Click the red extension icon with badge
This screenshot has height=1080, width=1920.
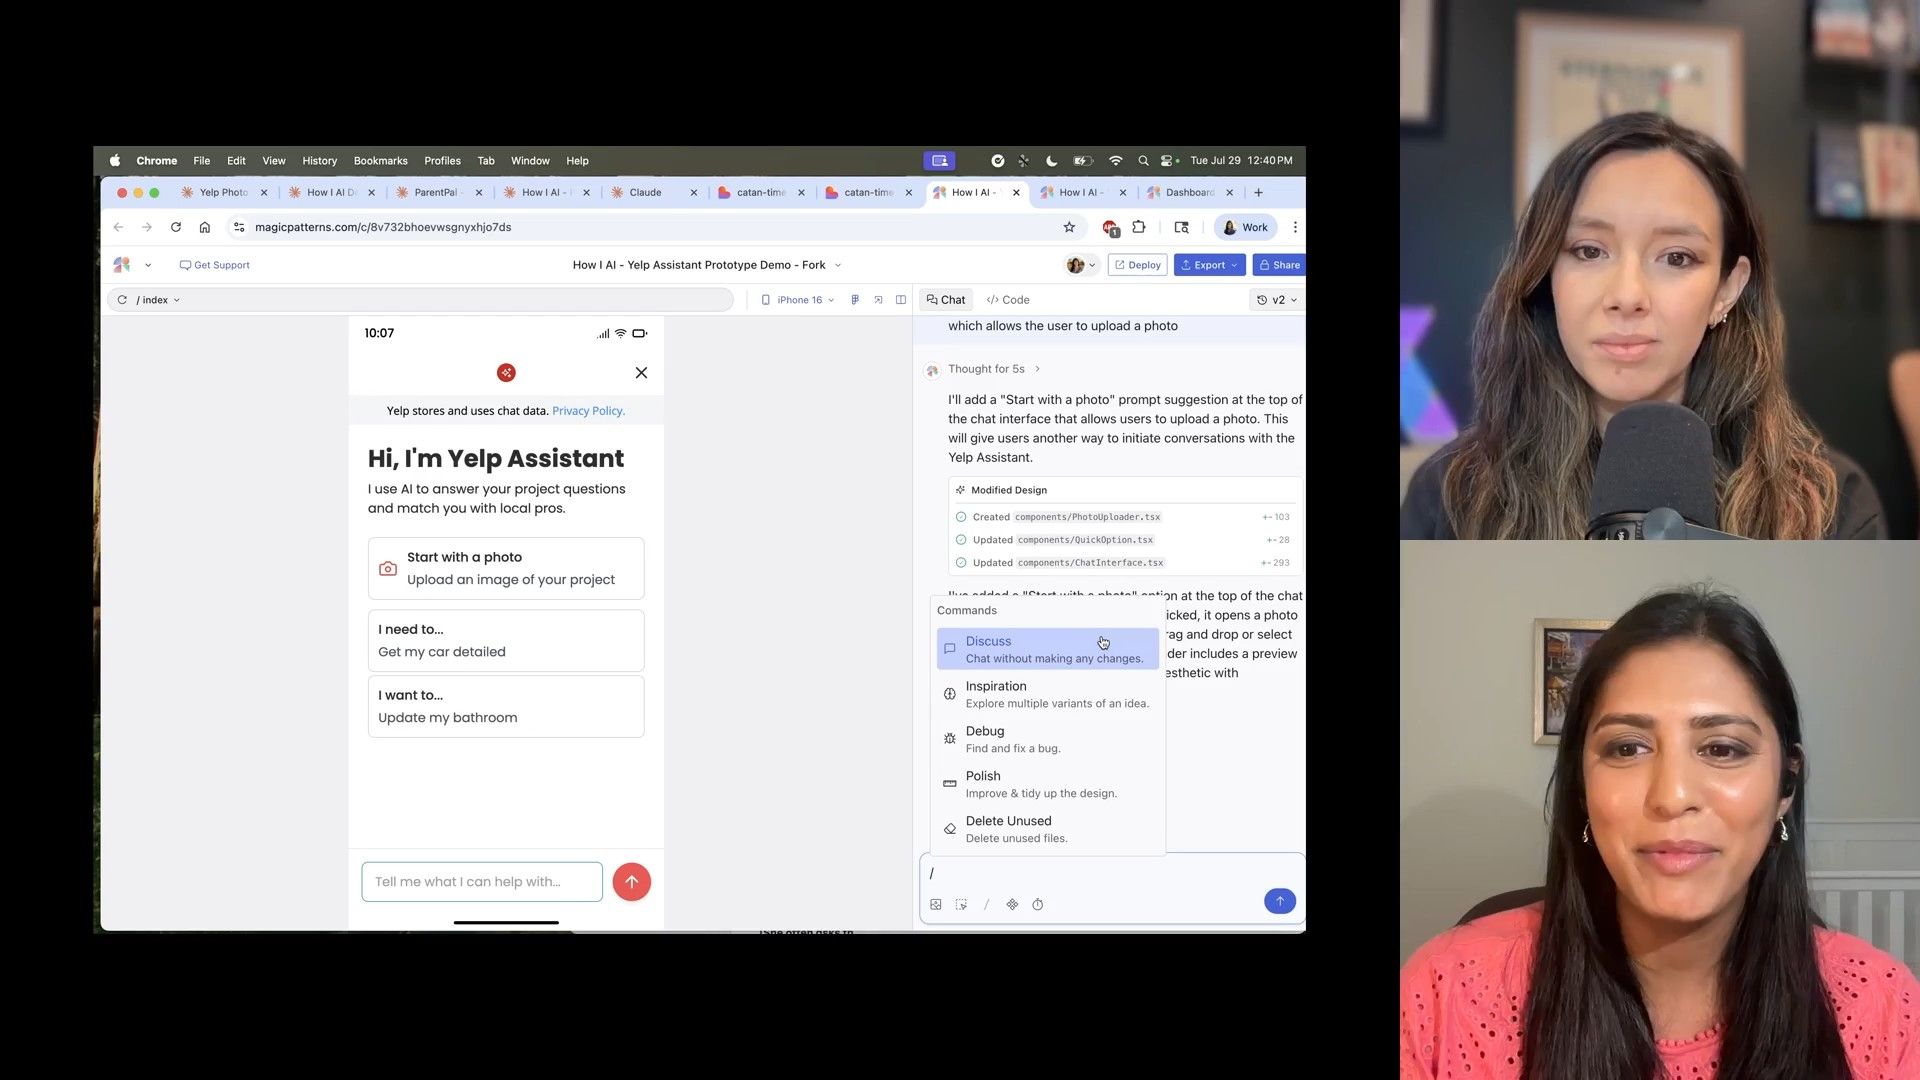point(1109,228)
